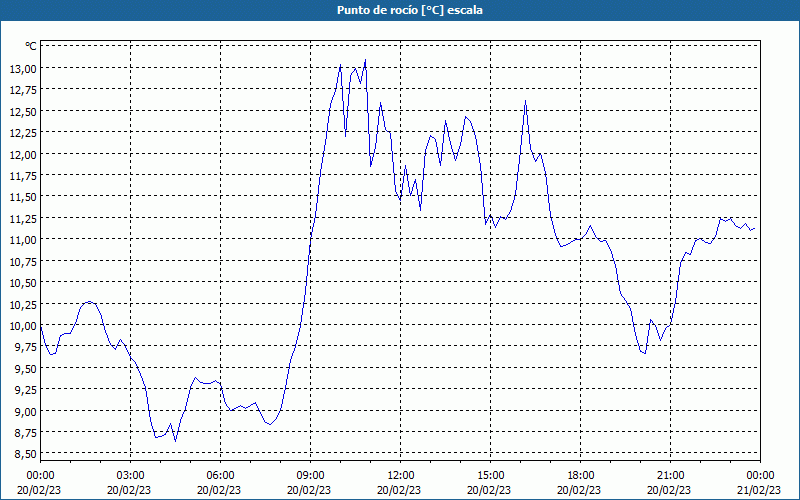Click the 9,75 y-axis label

[26, 347]
